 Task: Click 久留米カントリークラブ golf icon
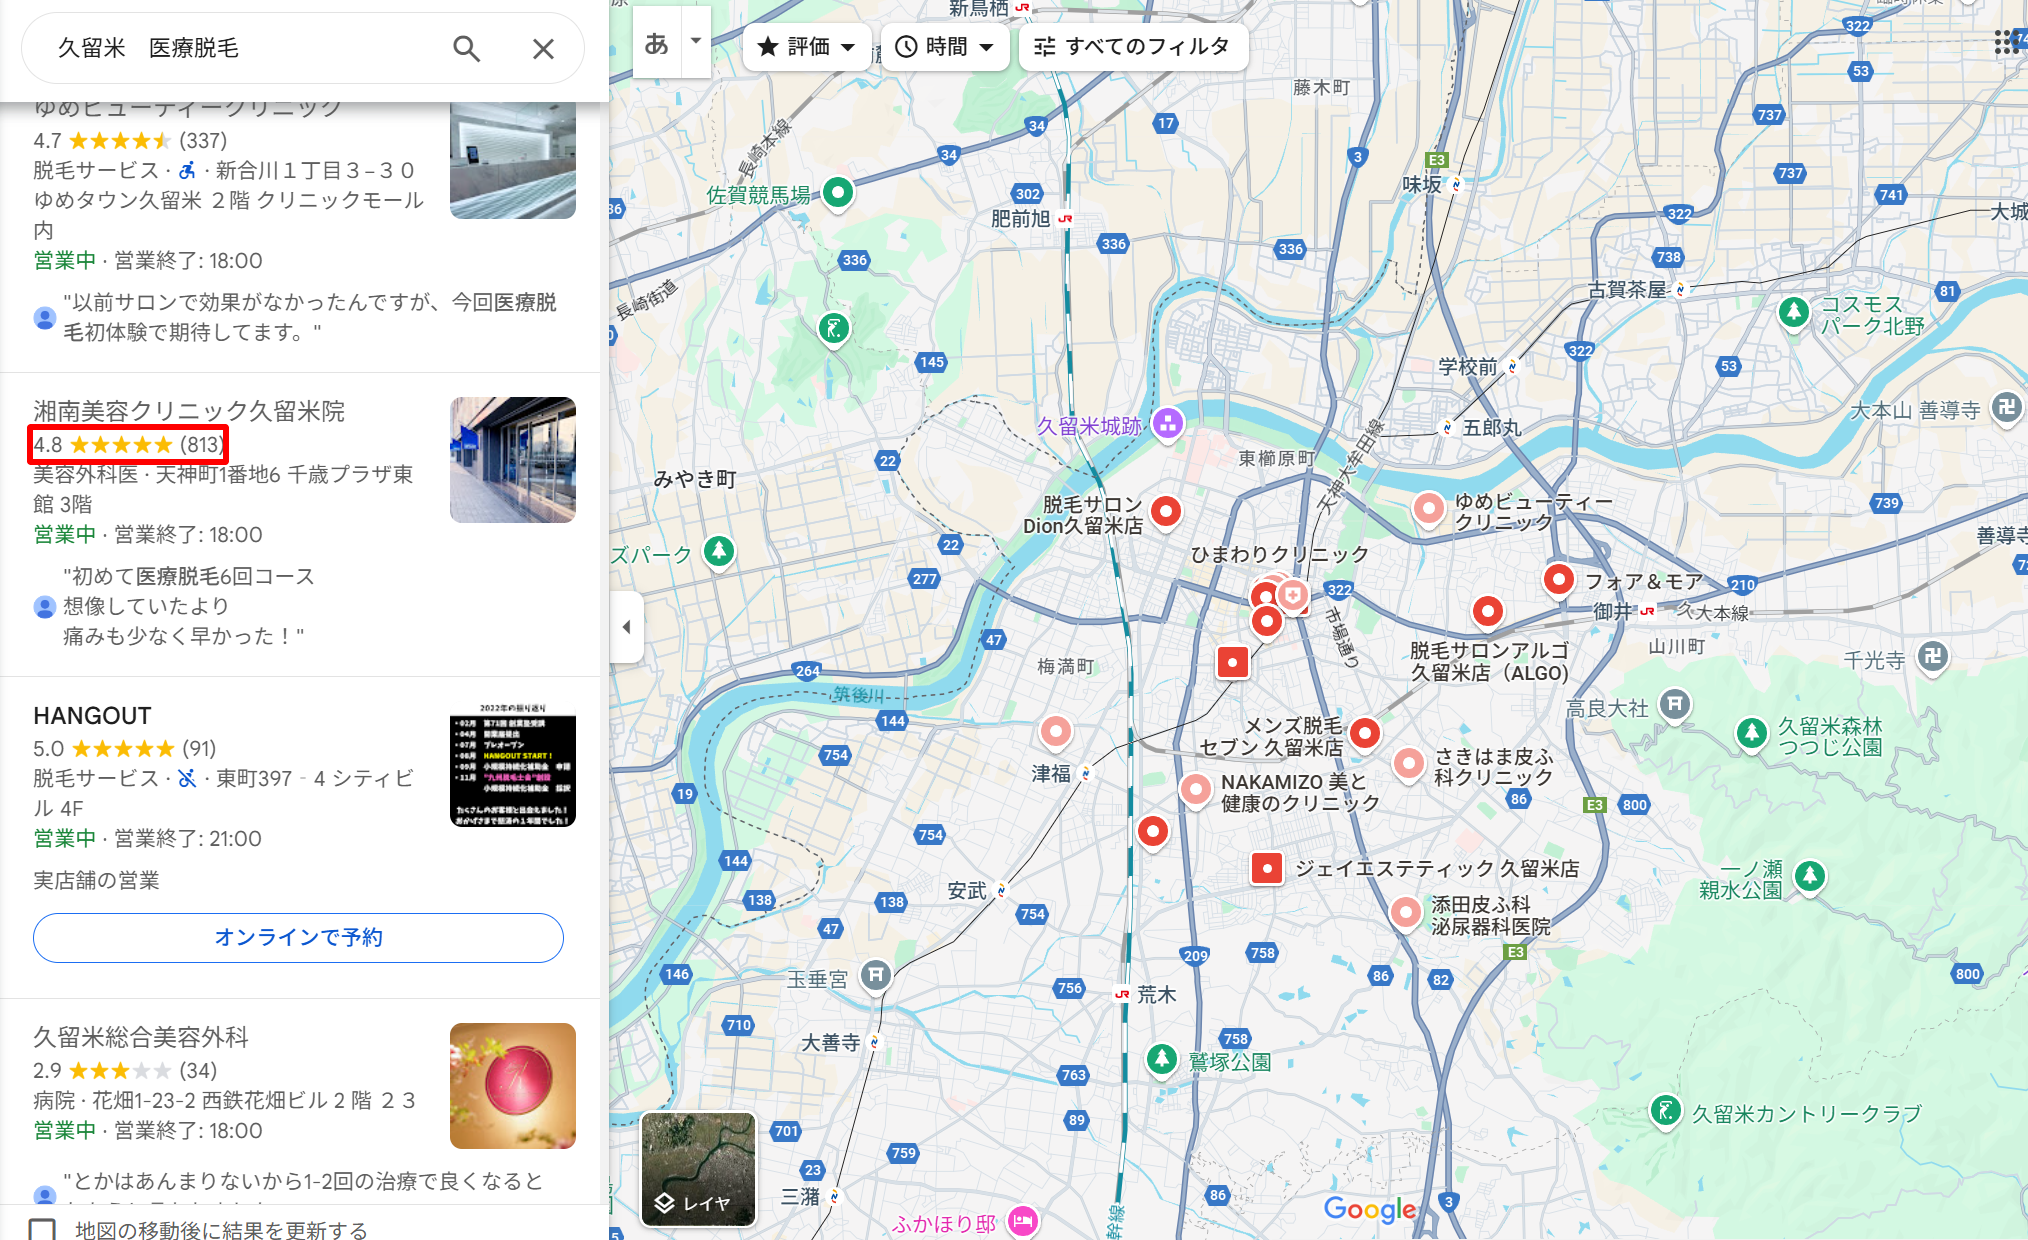point(1666,1110)
